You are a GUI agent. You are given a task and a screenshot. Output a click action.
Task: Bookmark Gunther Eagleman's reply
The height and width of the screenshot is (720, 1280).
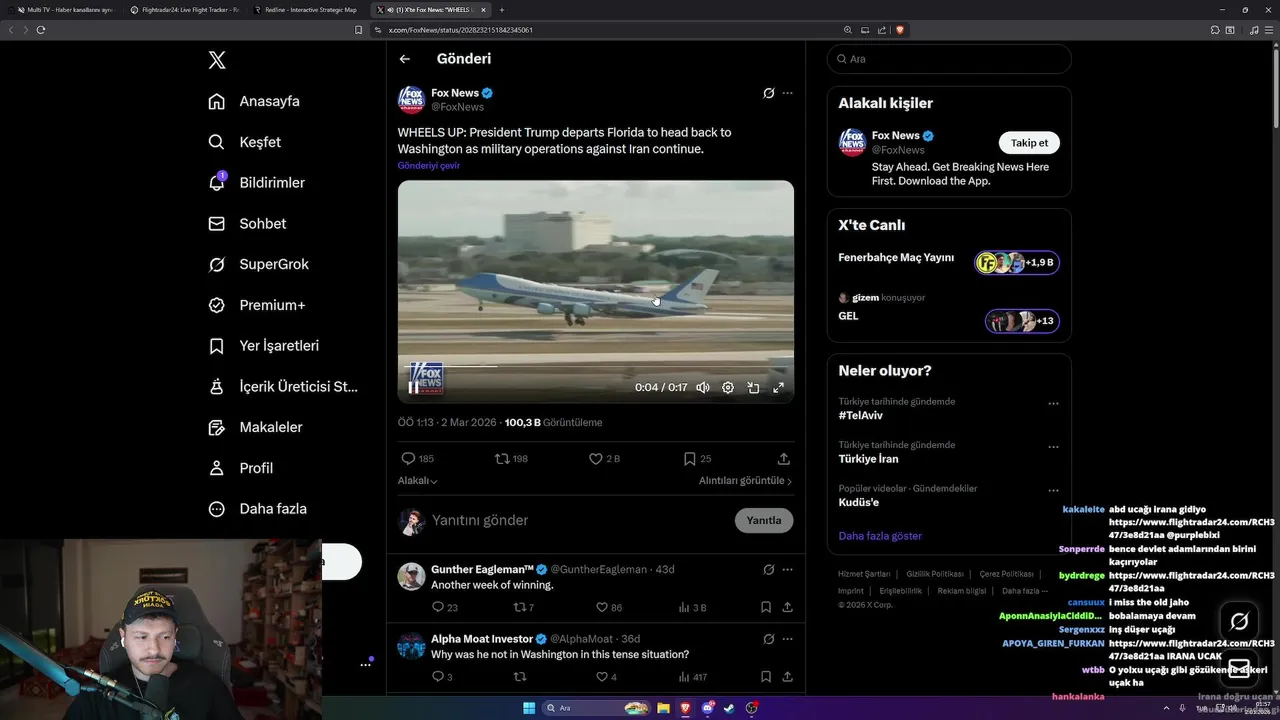click(766, 608)
